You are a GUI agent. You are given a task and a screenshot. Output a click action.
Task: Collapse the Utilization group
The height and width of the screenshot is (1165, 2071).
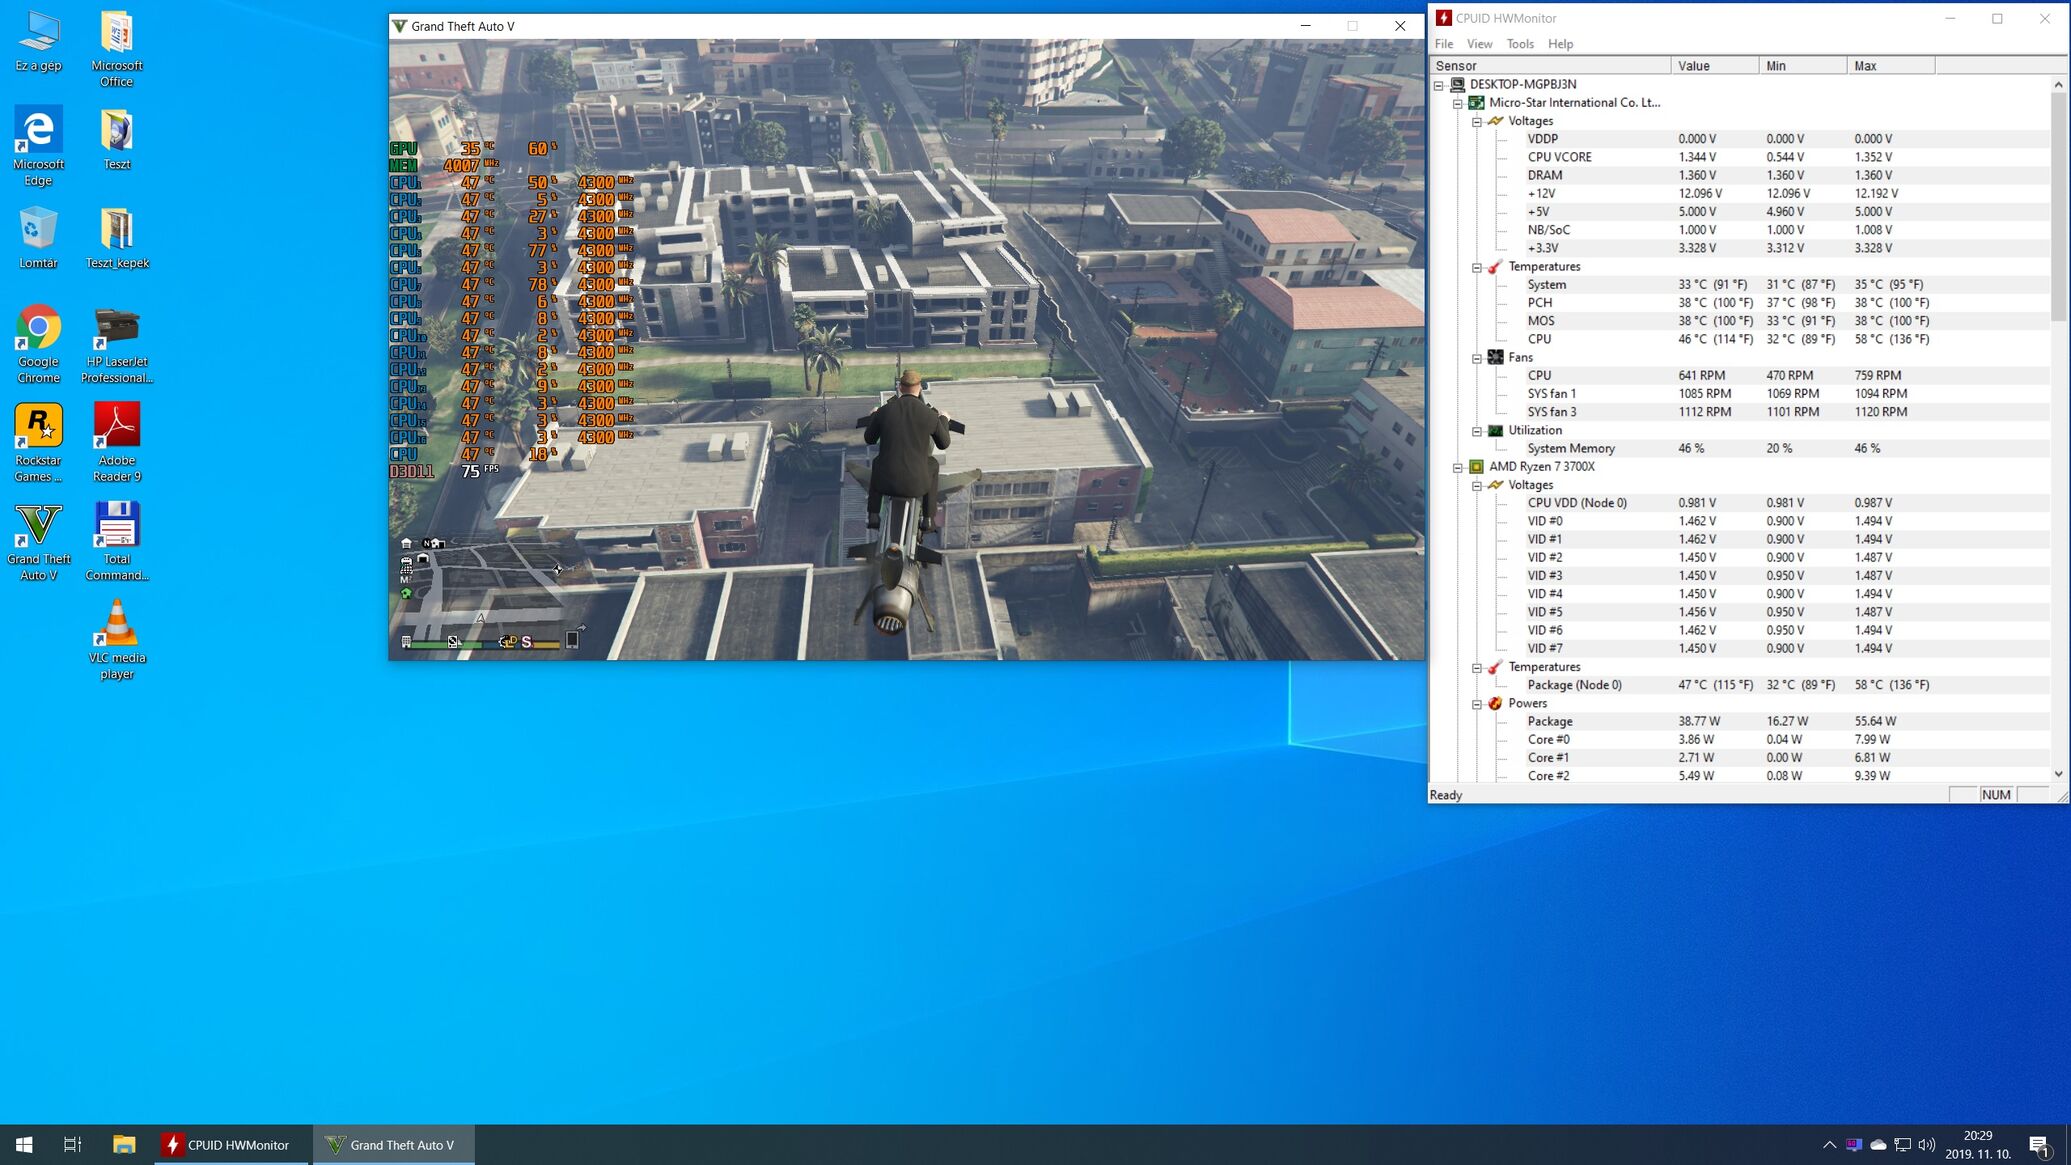1477,431
